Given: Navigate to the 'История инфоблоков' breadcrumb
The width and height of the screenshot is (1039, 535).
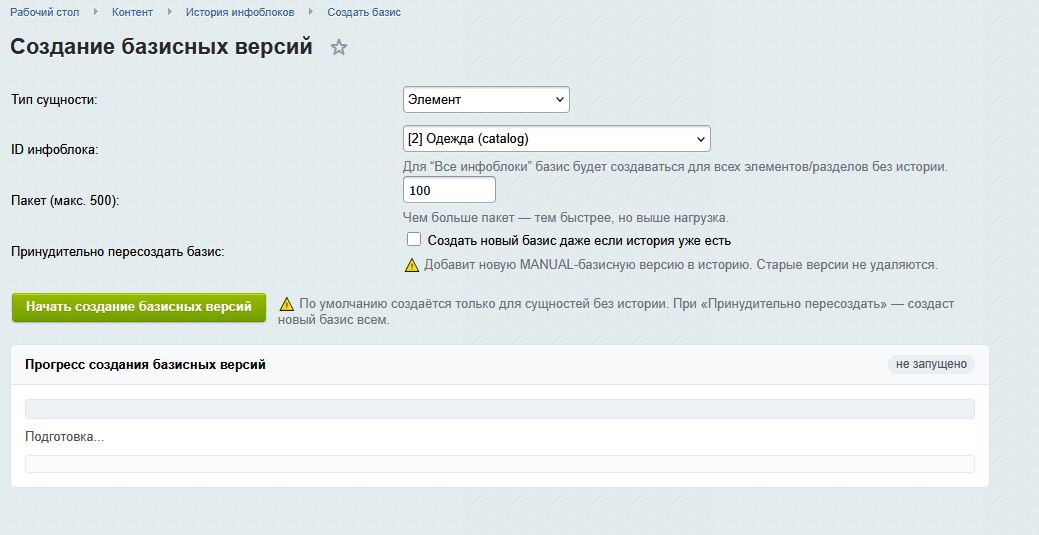Looking at the screenshot, I should [240, 12].
